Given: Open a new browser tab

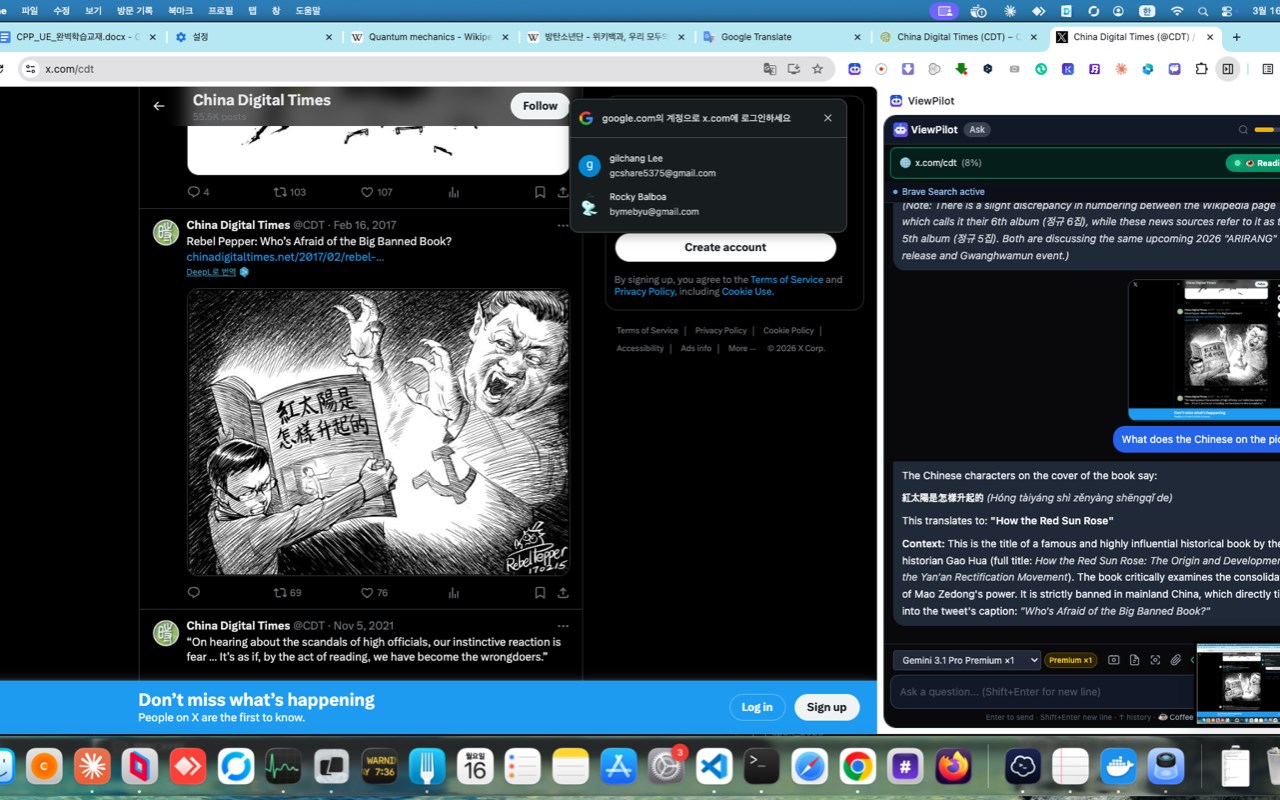Looking at the screenshot, I should (1236, 37).
